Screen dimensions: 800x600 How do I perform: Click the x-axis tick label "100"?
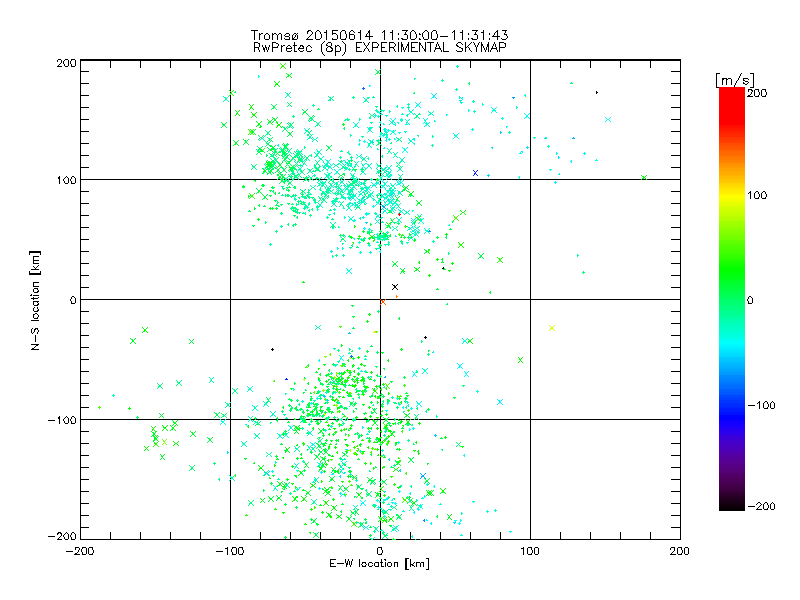pyautogui.click(x=530, y=551)
